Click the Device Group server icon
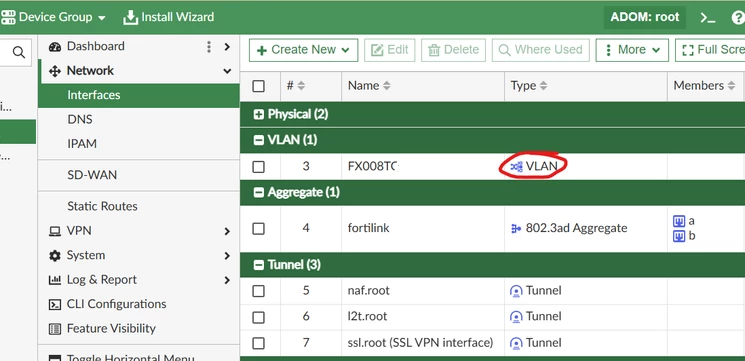Screen dimensions: 745x361 [x=8, y=17]
